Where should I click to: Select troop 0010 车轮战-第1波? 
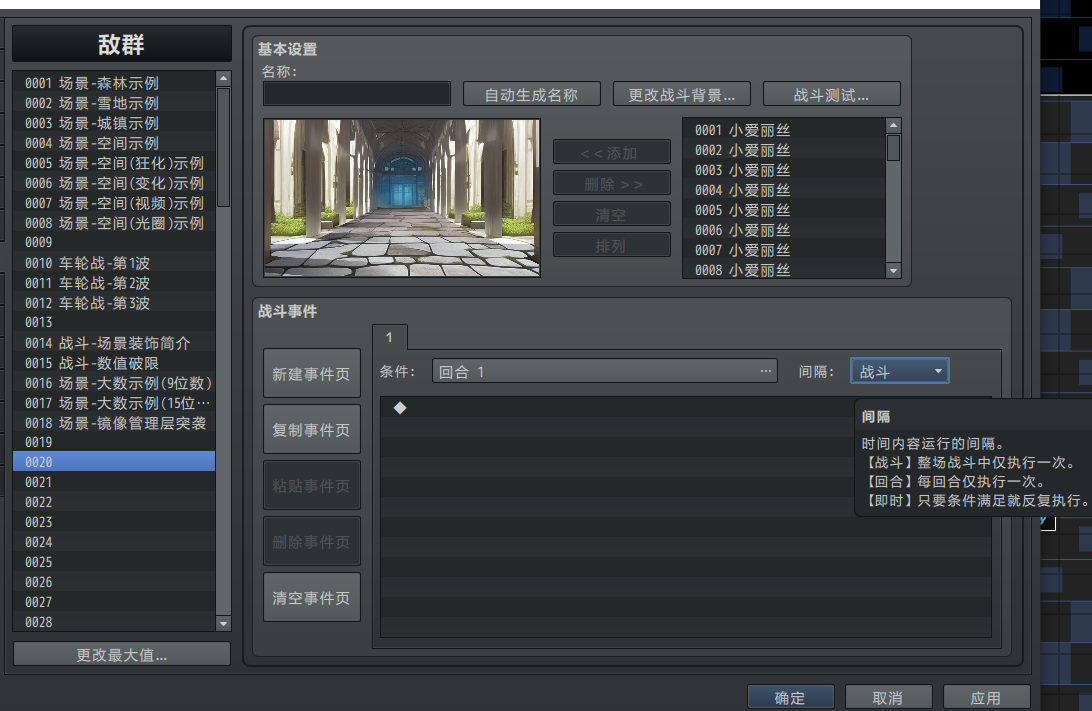click(114, 263)
